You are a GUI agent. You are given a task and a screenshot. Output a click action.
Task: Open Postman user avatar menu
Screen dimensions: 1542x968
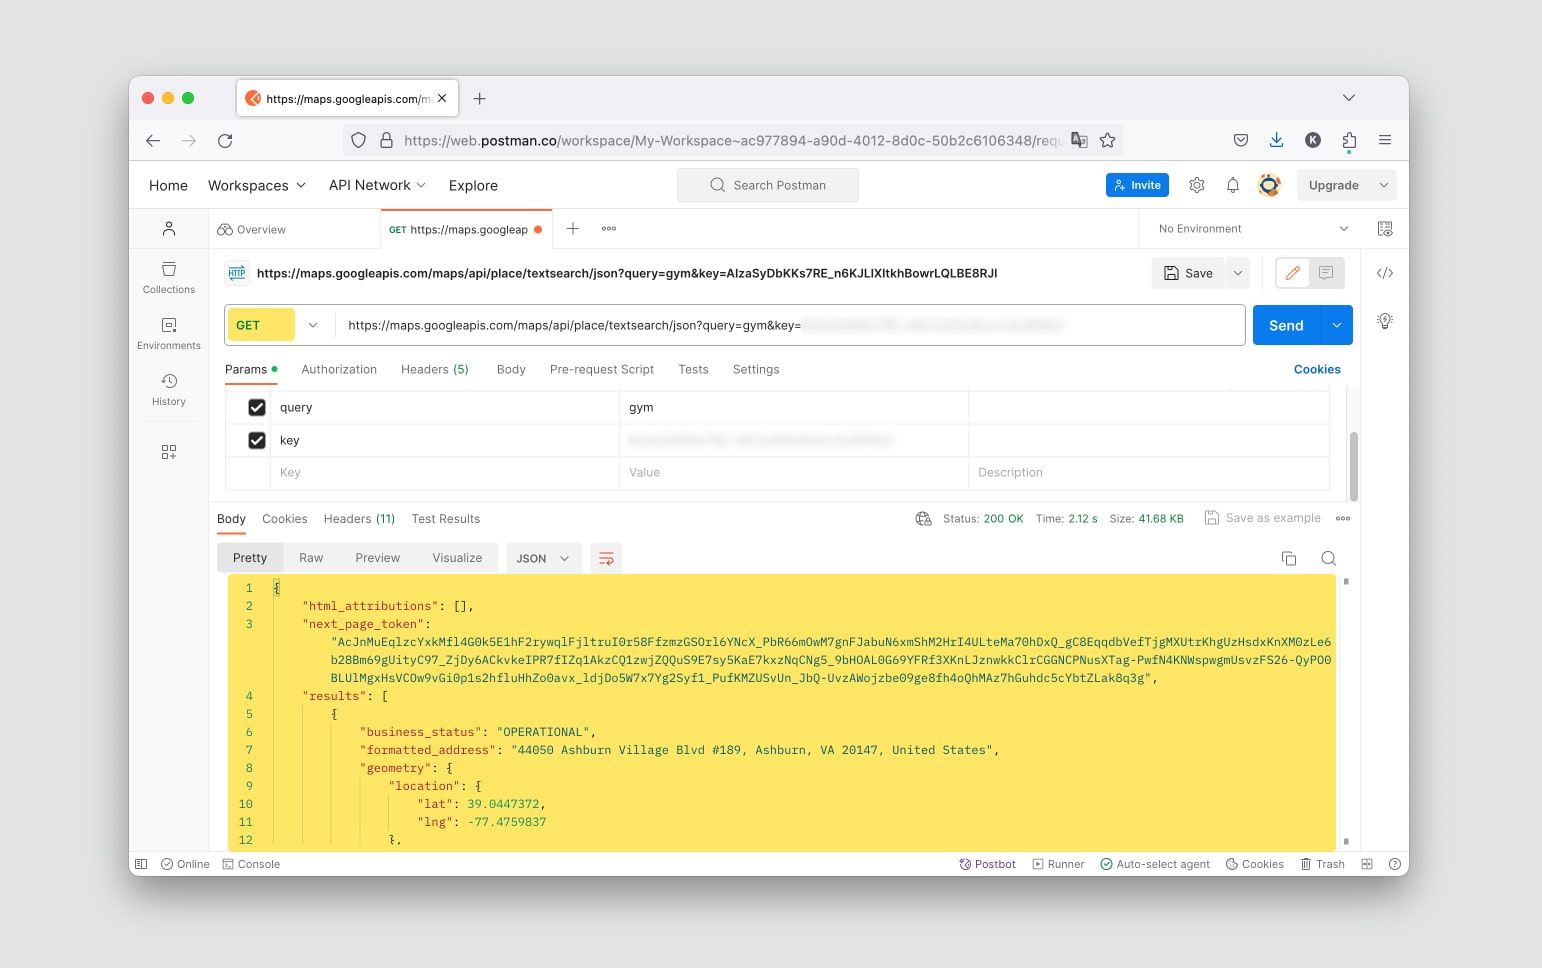pyautogui.click(x=1269, y=185)
